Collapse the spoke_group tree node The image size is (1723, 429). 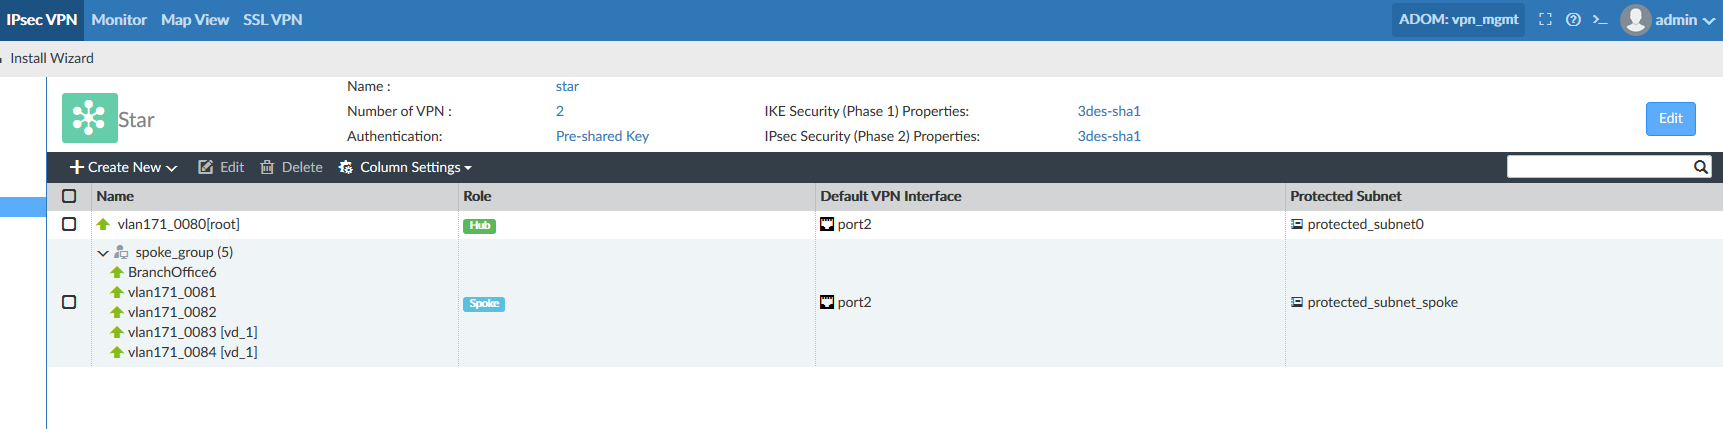coord(103,253)
